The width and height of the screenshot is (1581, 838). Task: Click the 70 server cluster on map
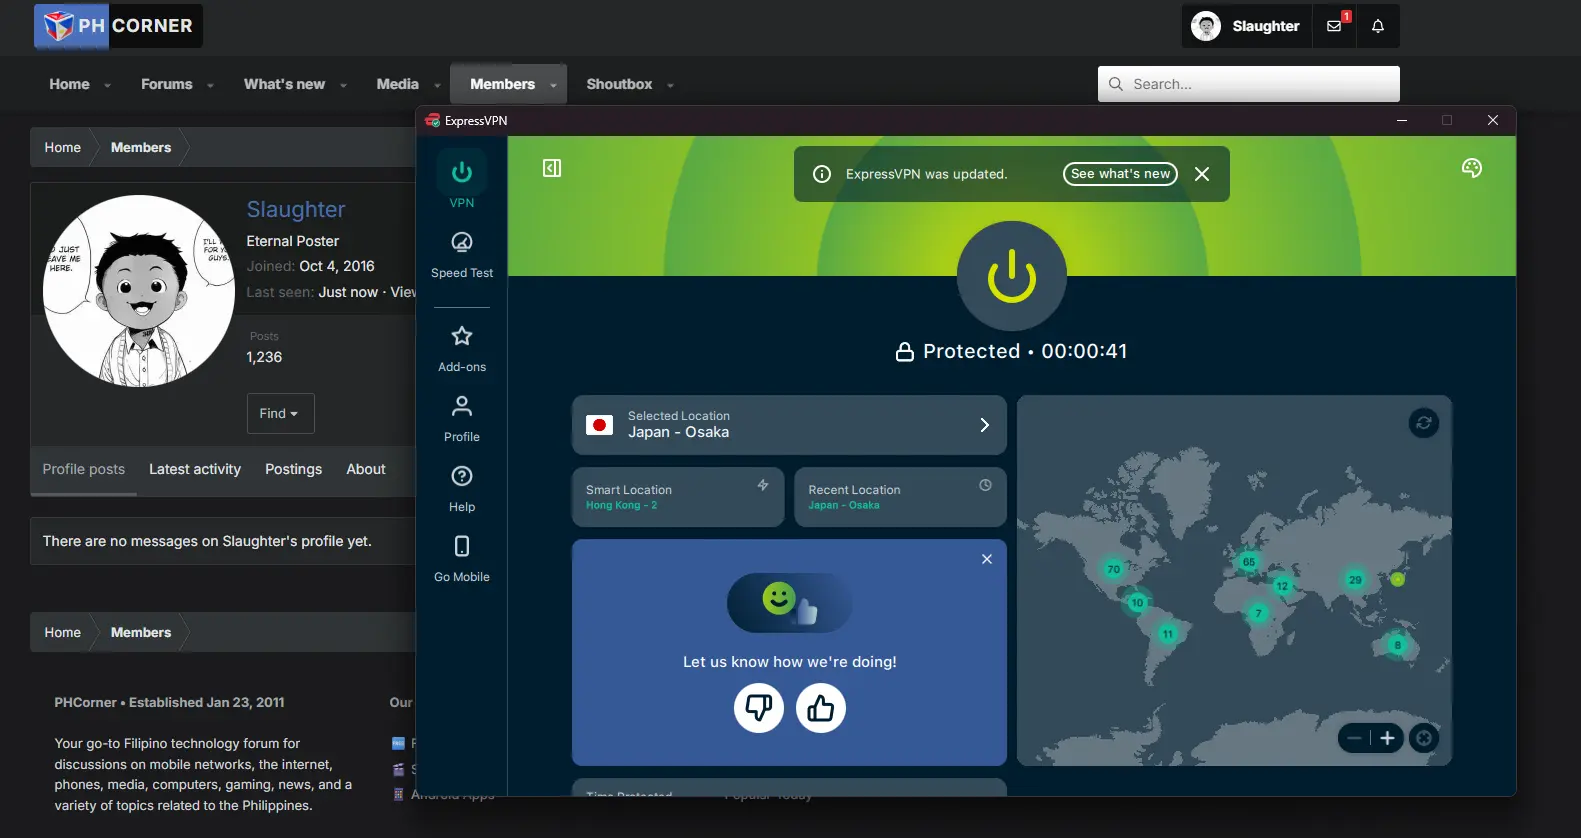pyautogui.click(x=1113, y=569)
